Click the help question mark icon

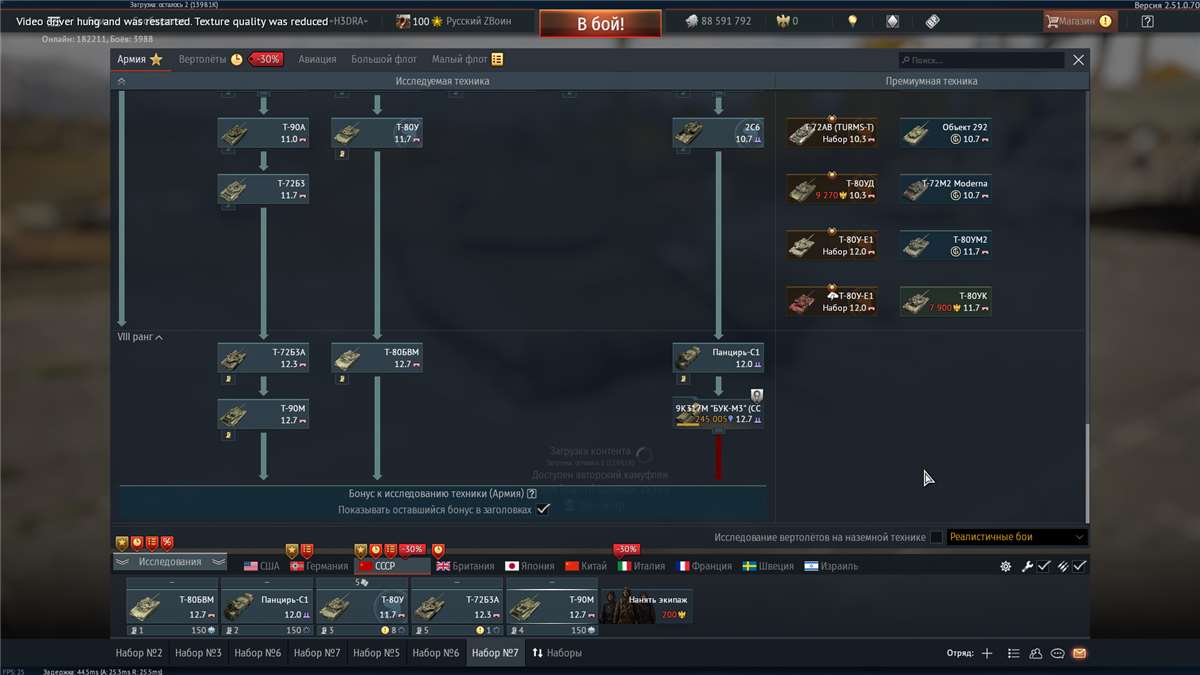tap(1147, 21)
